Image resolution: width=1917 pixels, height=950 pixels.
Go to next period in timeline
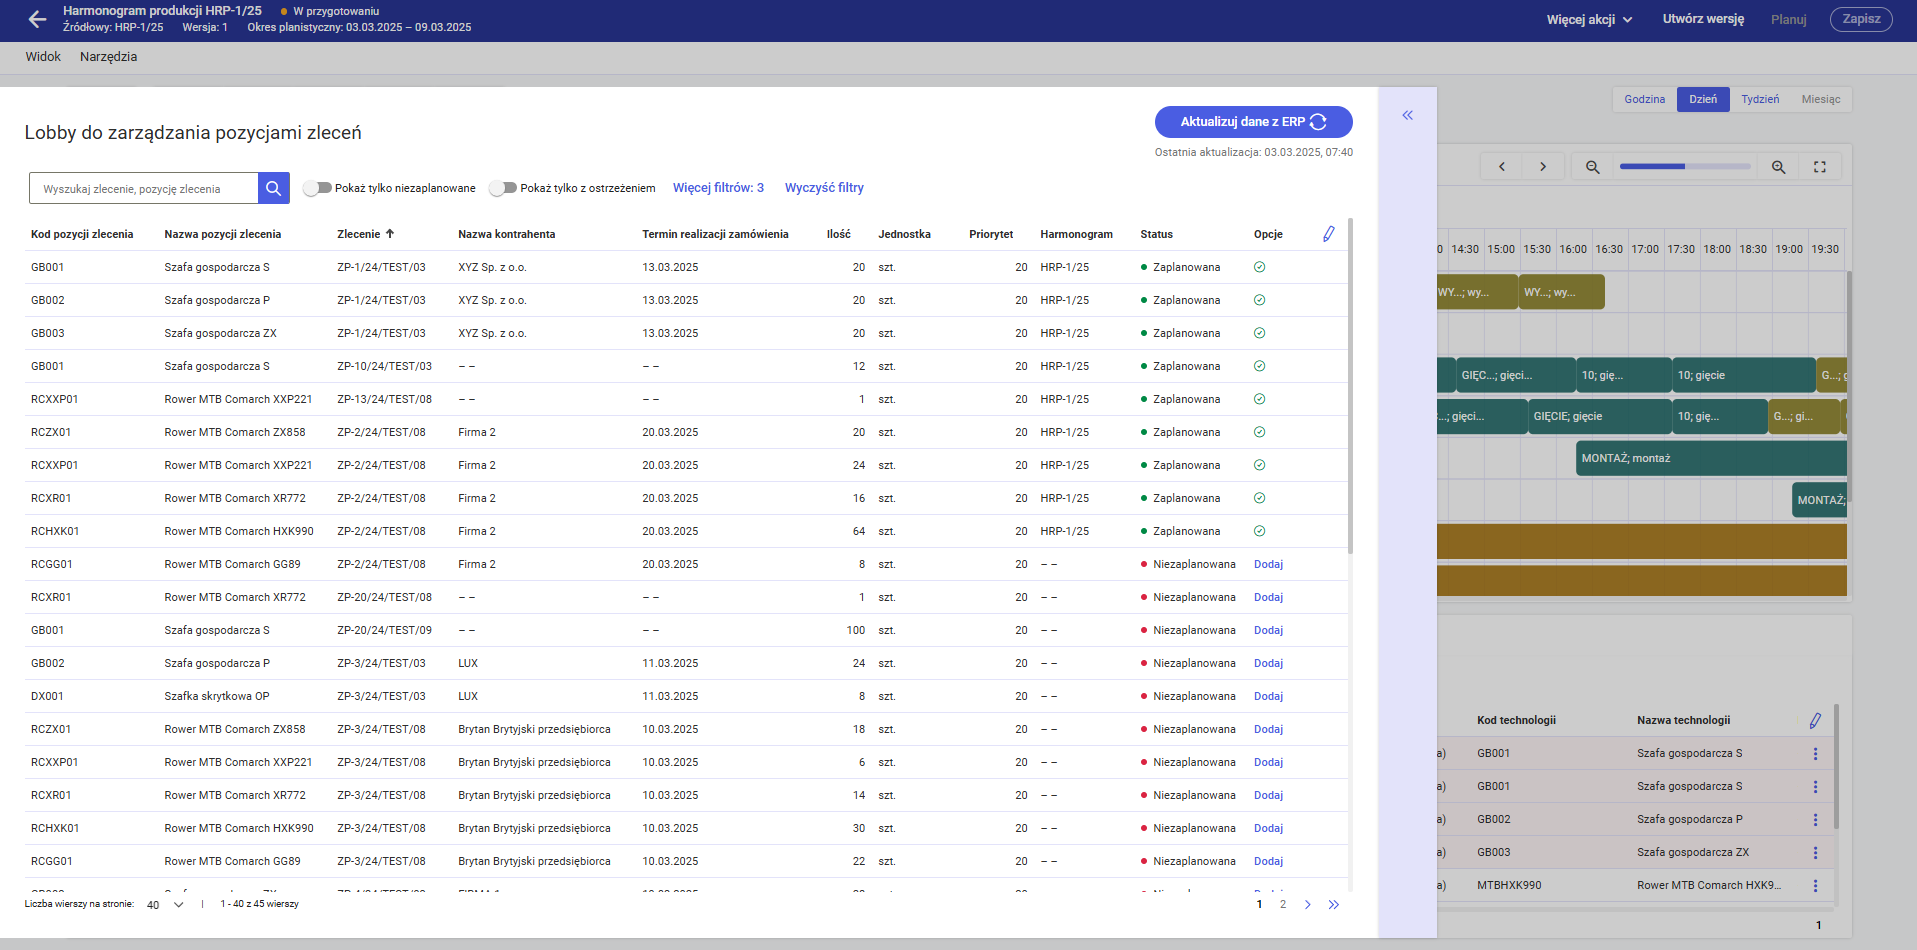coord(1543,167)
